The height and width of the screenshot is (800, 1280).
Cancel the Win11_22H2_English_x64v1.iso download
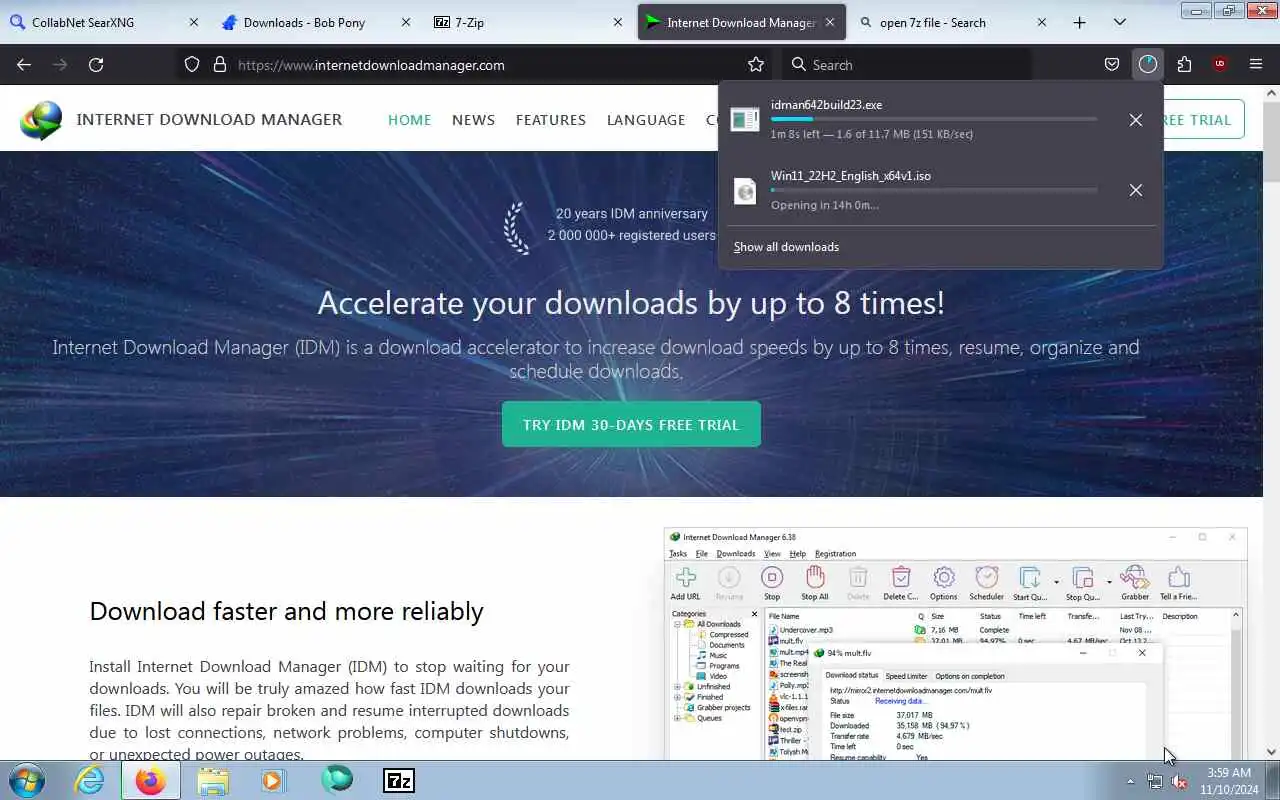click(x=1135, y=190)
